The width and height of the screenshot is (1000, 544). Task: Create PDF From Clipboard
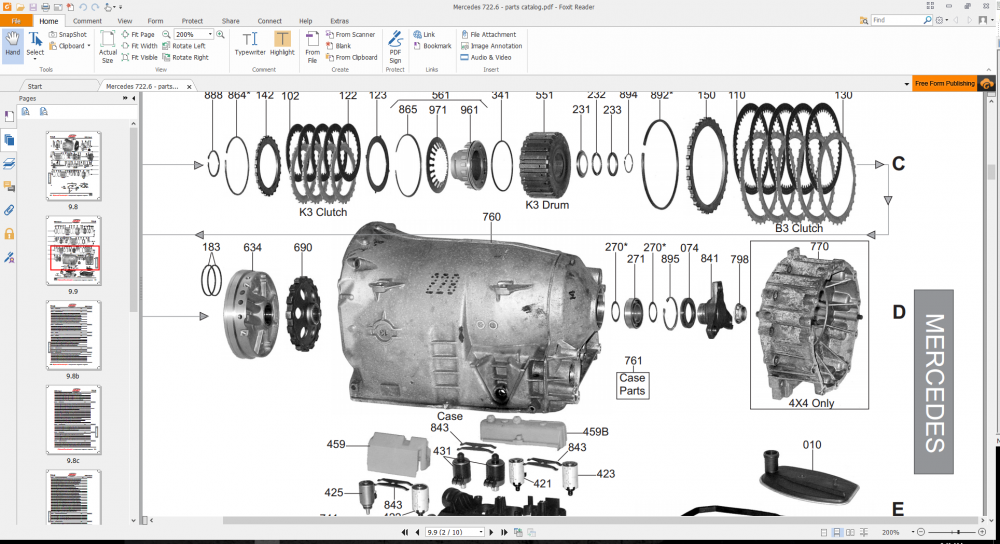tap(352, 57)
